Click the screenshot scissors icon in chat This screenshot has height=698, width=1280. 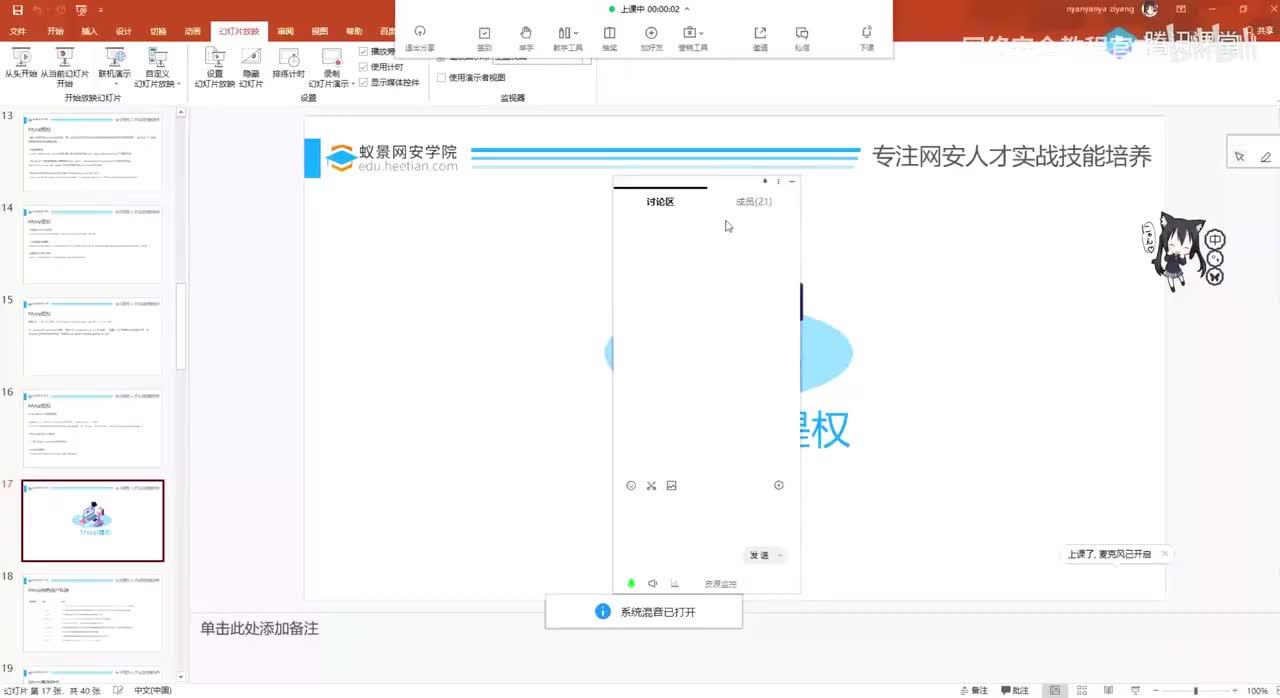(651, 486)
